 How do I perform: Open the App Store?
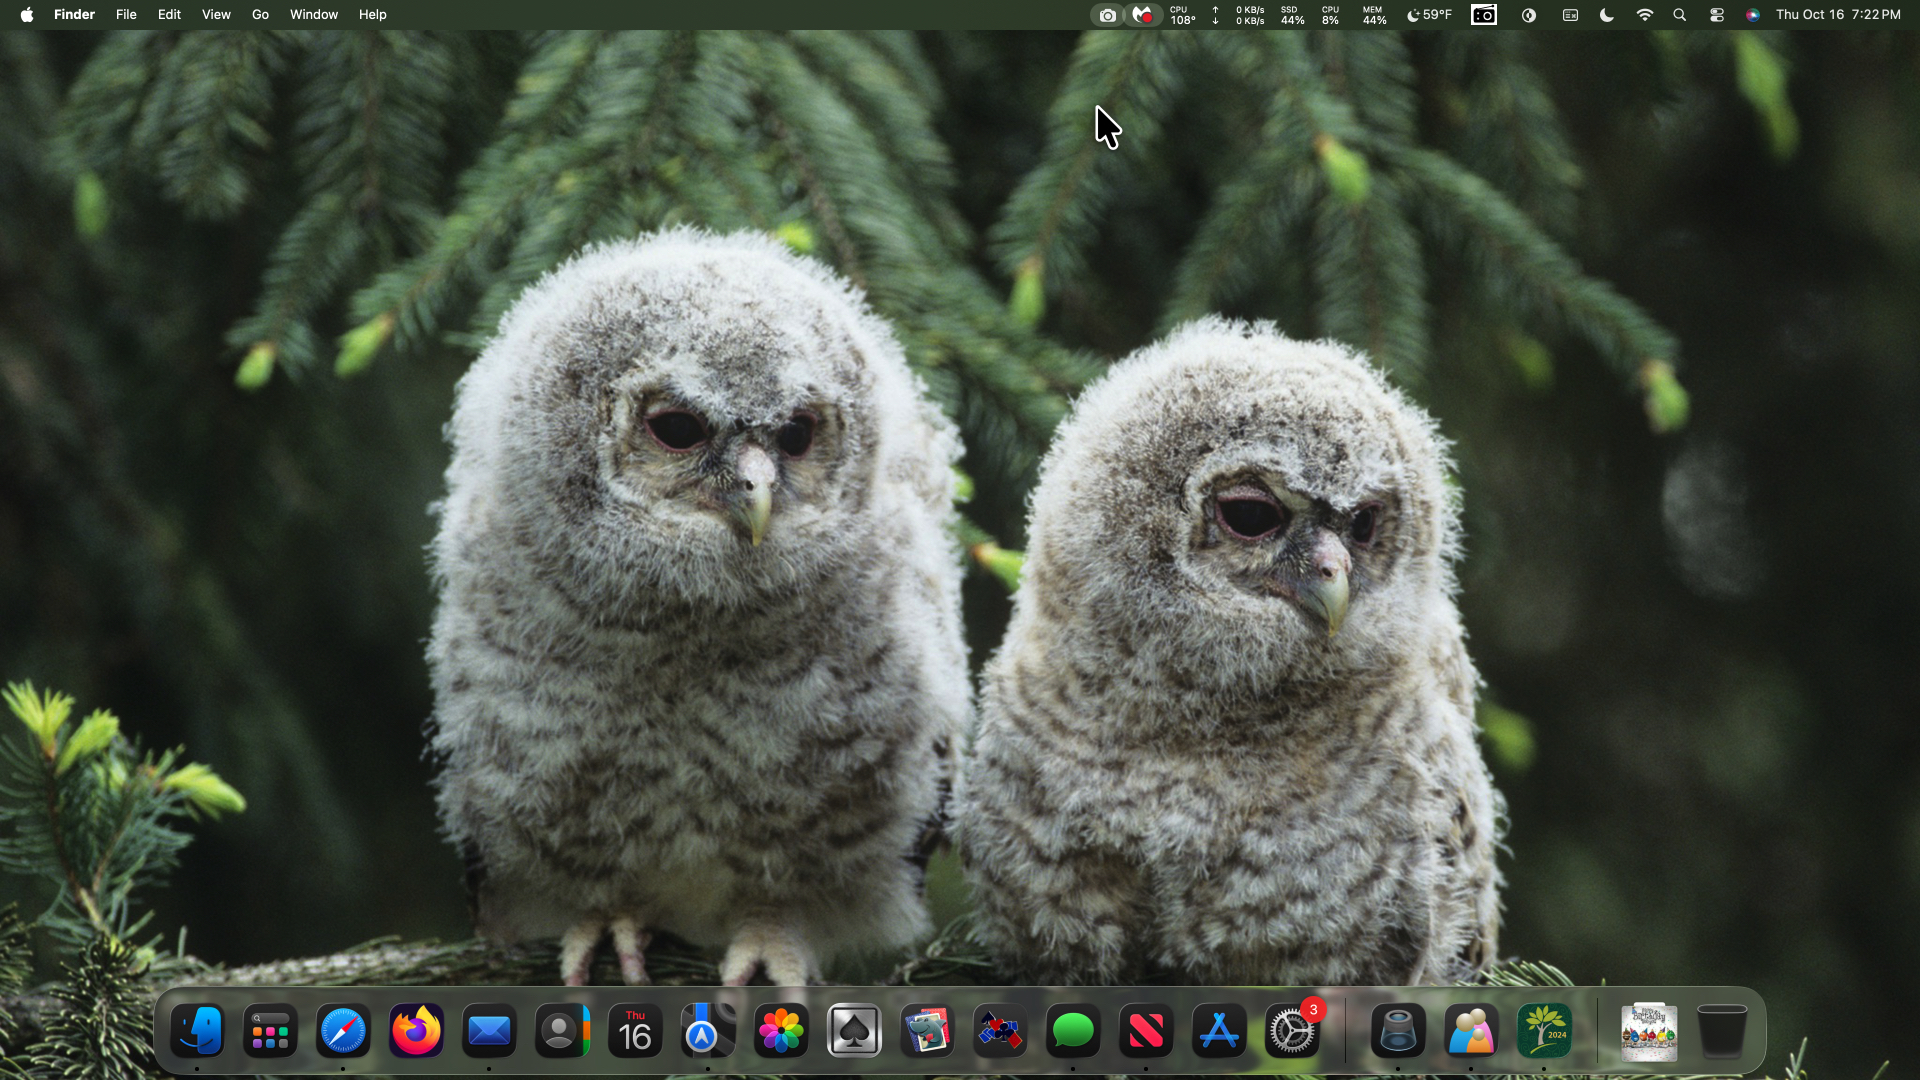pyautogui.click(x=1219, y=1031)
